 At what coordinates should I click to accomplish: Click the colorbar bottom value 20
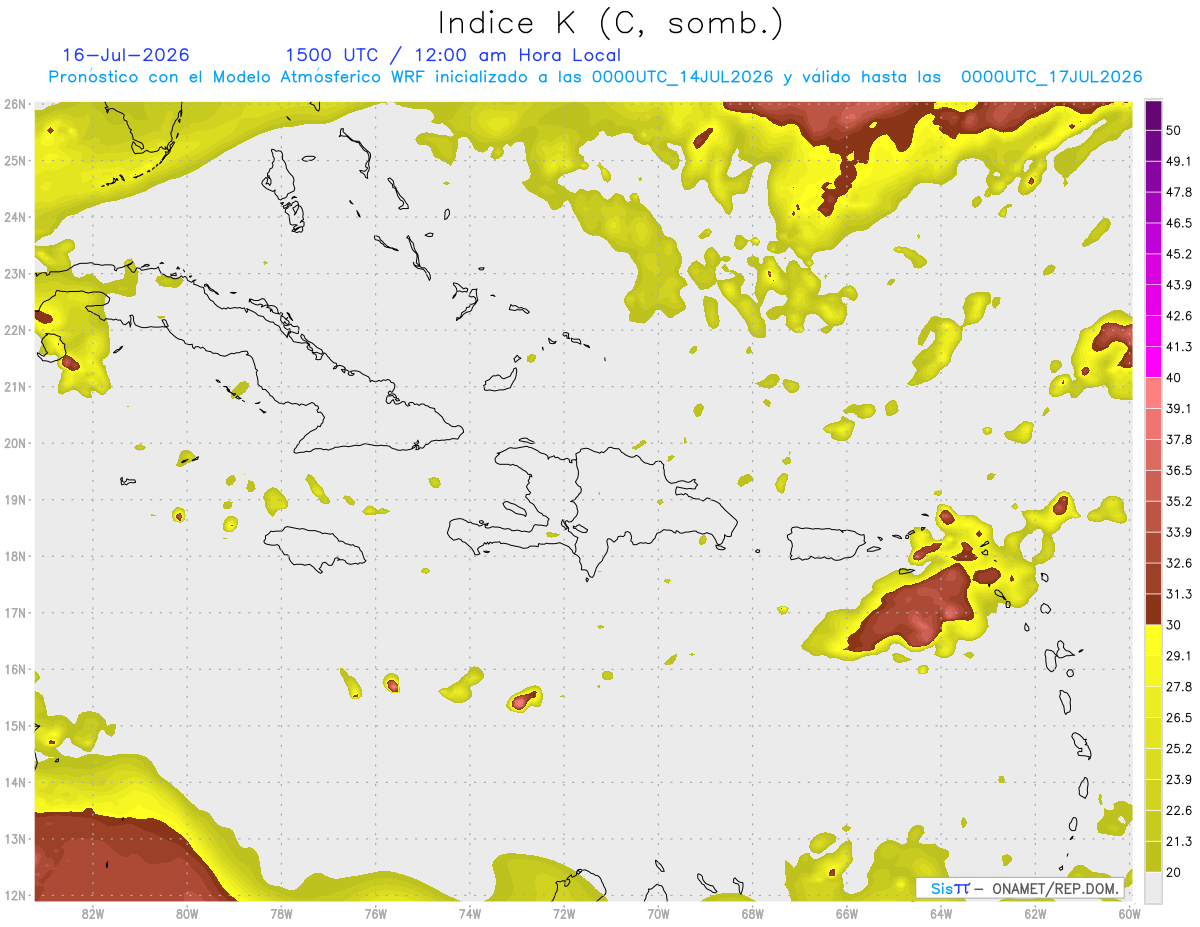pyautogui.click(x=1174, y=872)
